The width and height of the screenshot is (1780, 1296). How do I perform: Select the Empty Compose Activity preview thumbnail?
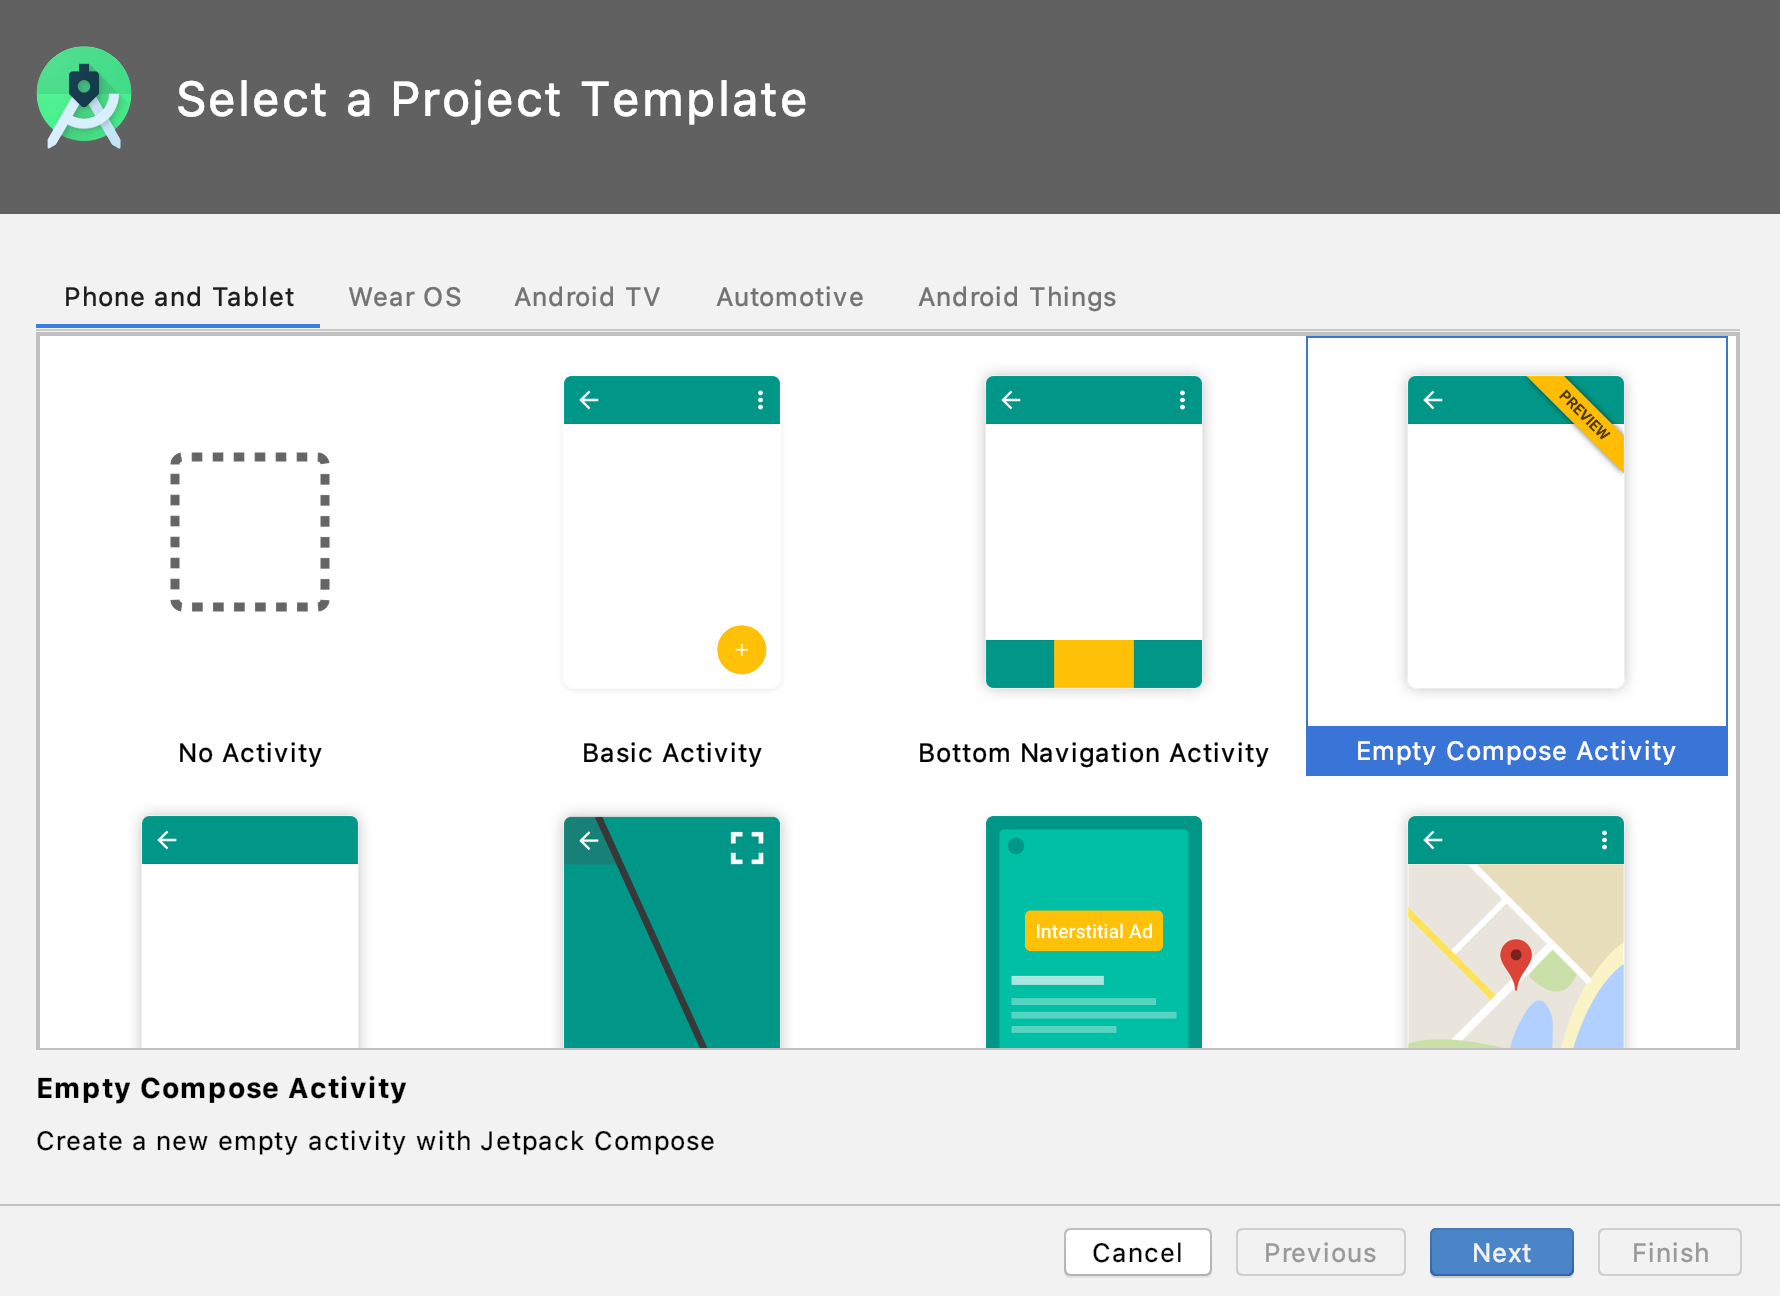click(x=1516, y=532)
